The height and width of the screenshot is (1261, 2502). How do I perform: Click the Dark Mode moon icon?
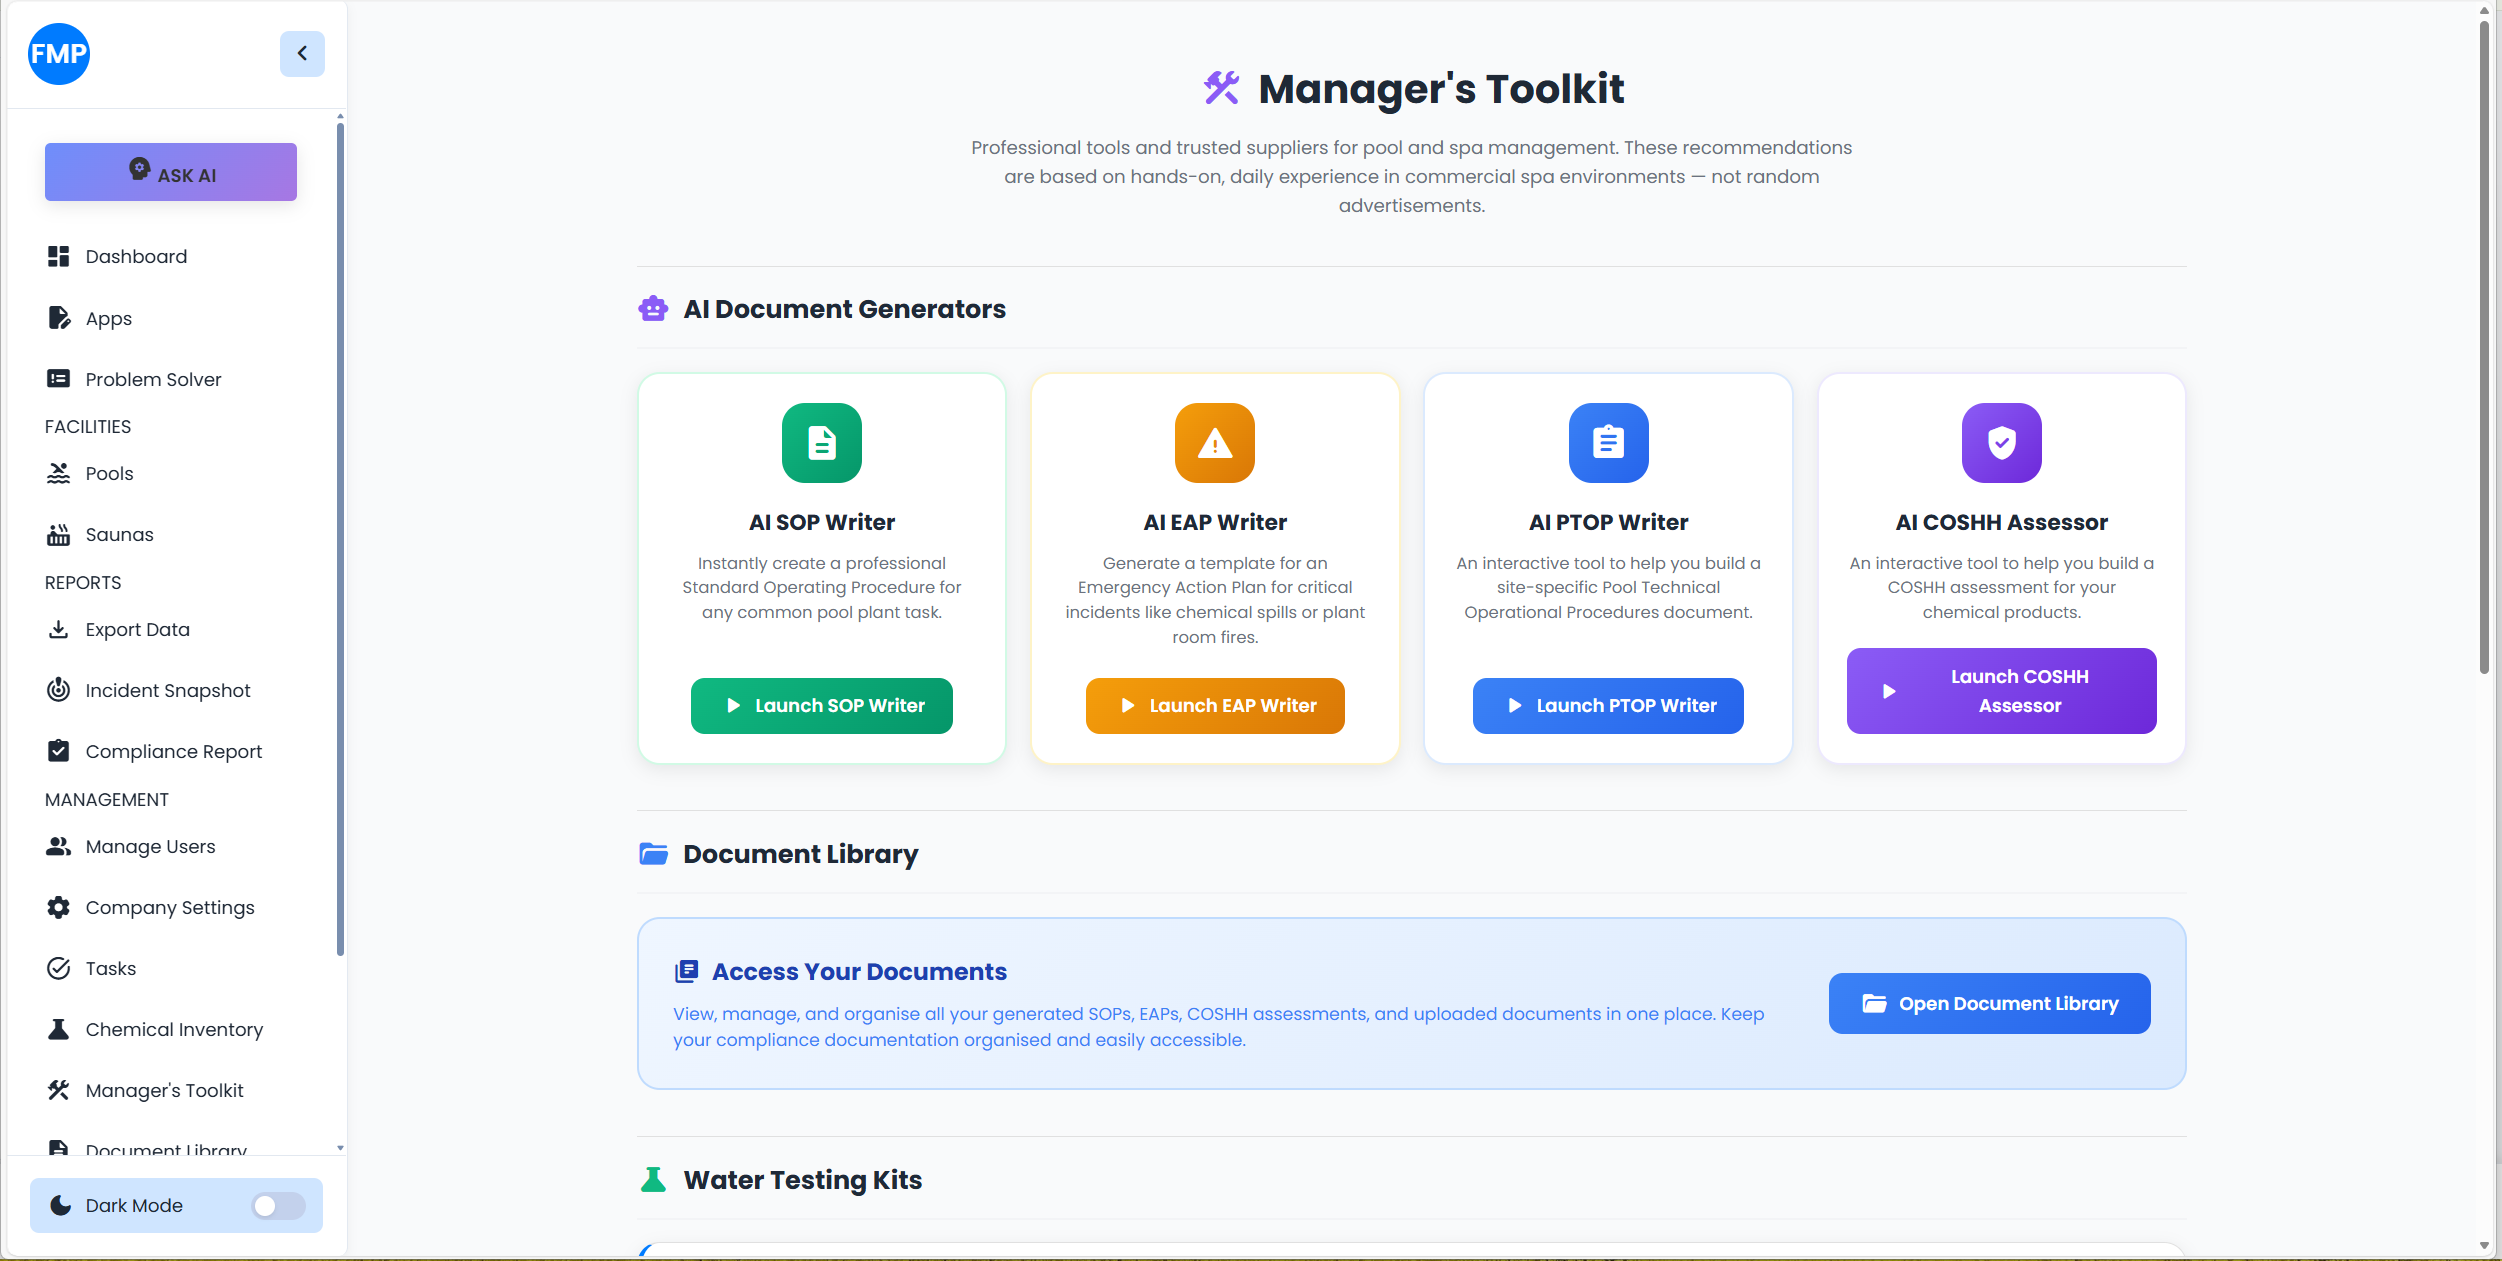pos(61,1206)
